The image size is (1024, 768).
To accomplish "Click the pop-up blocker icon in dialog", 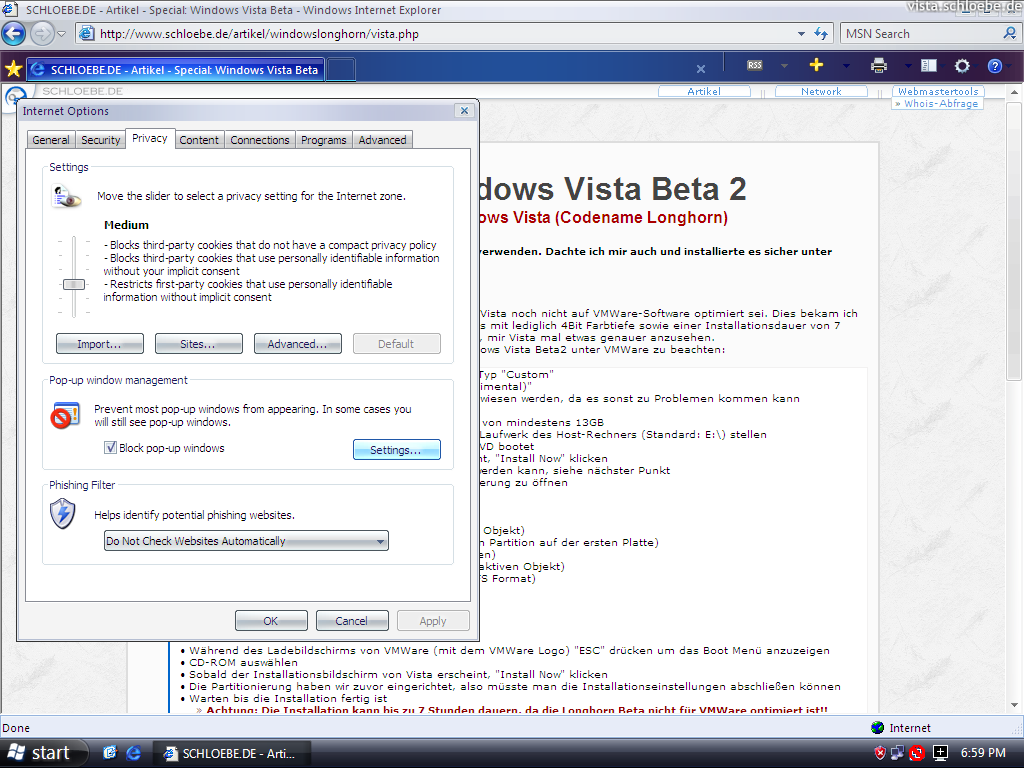I will [x=65, y=415].
